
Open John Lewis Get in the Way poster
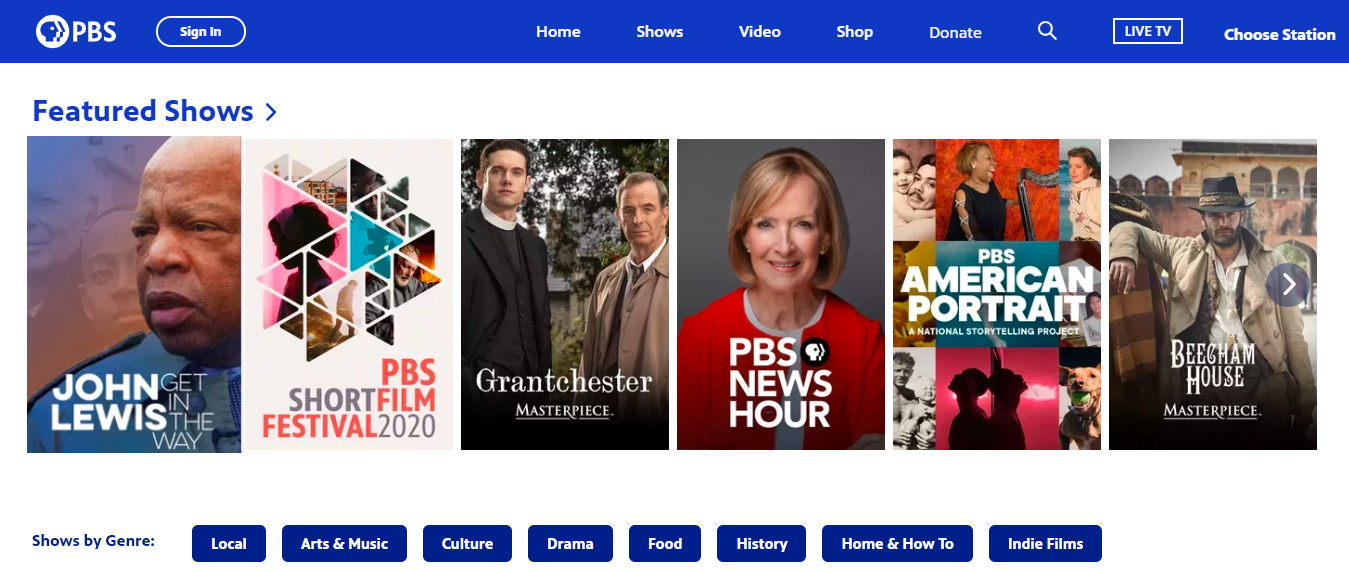tap(134, 294)
